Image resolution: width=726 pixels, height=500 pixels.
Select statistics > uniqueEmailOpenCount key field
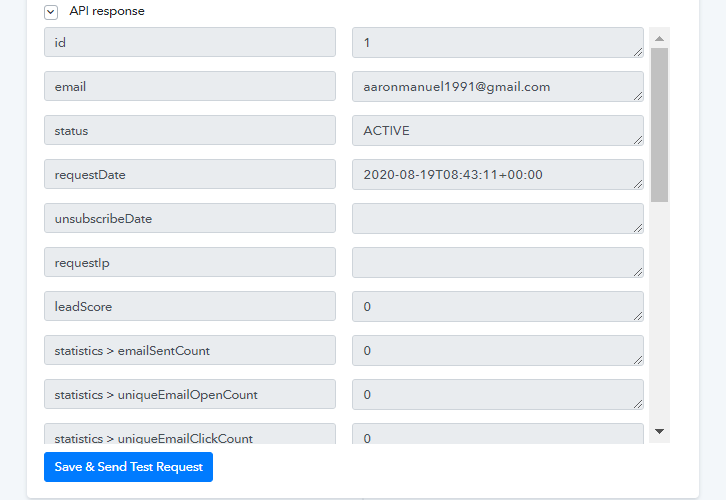[x=190, y=394]
